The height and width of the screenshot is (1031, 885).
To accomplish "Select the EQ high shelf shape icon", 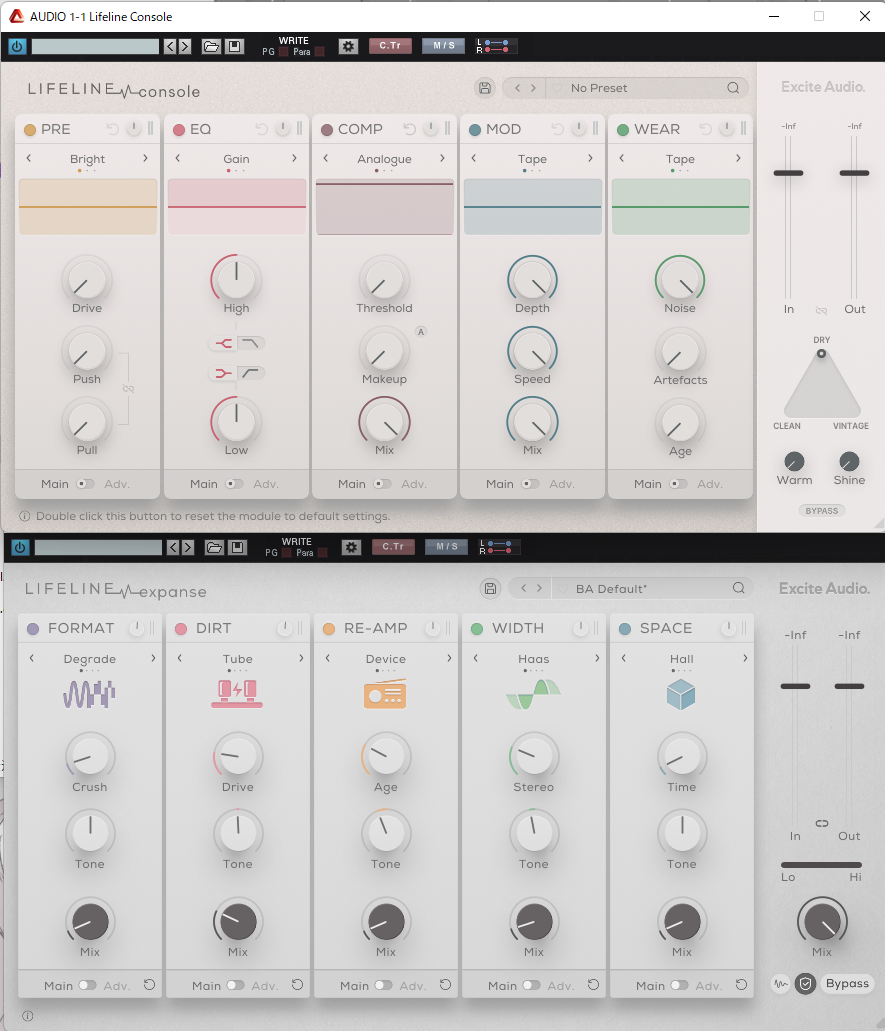I will point(251,343).
